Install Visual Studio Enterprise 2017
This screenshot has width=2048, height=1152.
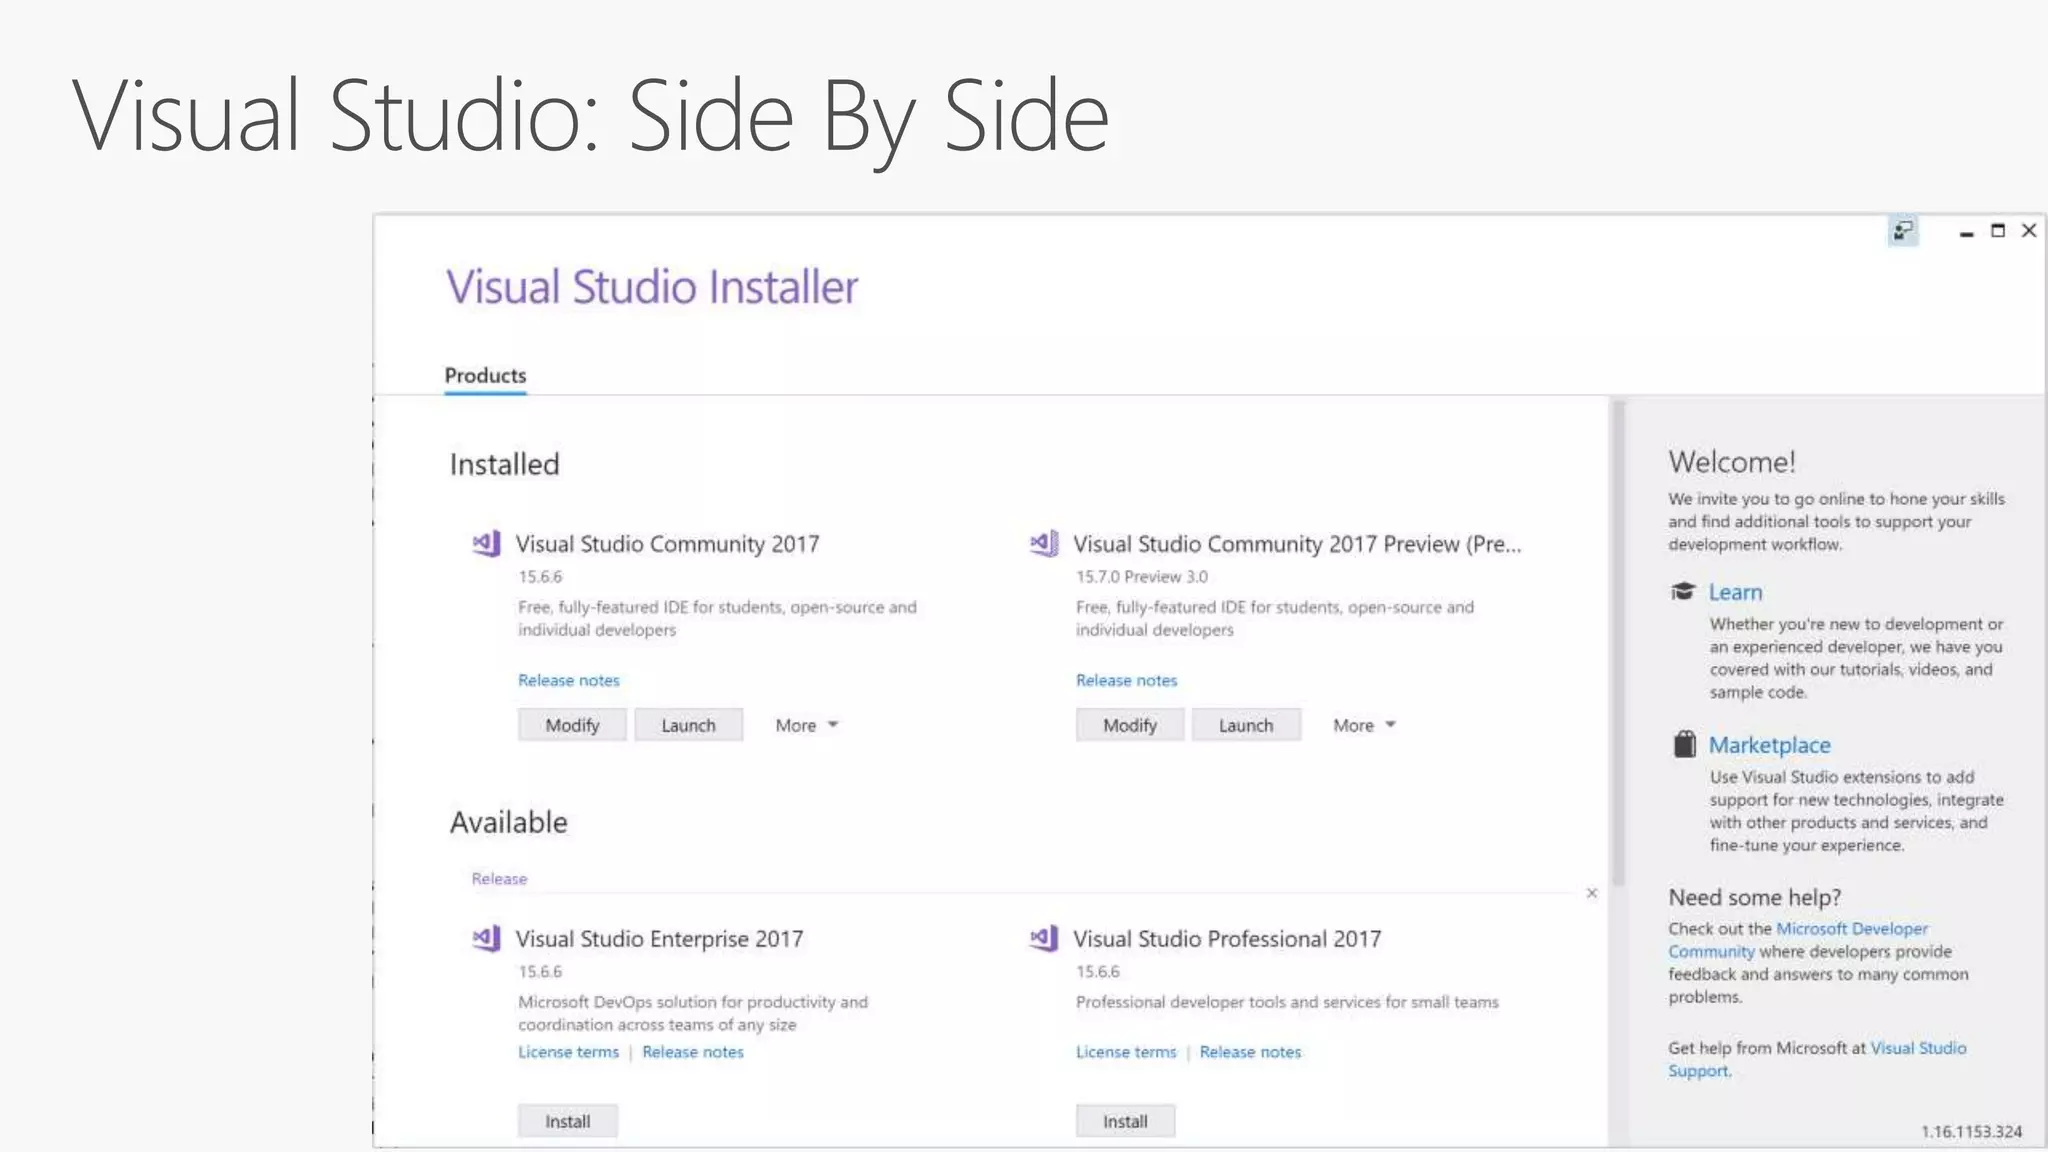pos(567,1121)
